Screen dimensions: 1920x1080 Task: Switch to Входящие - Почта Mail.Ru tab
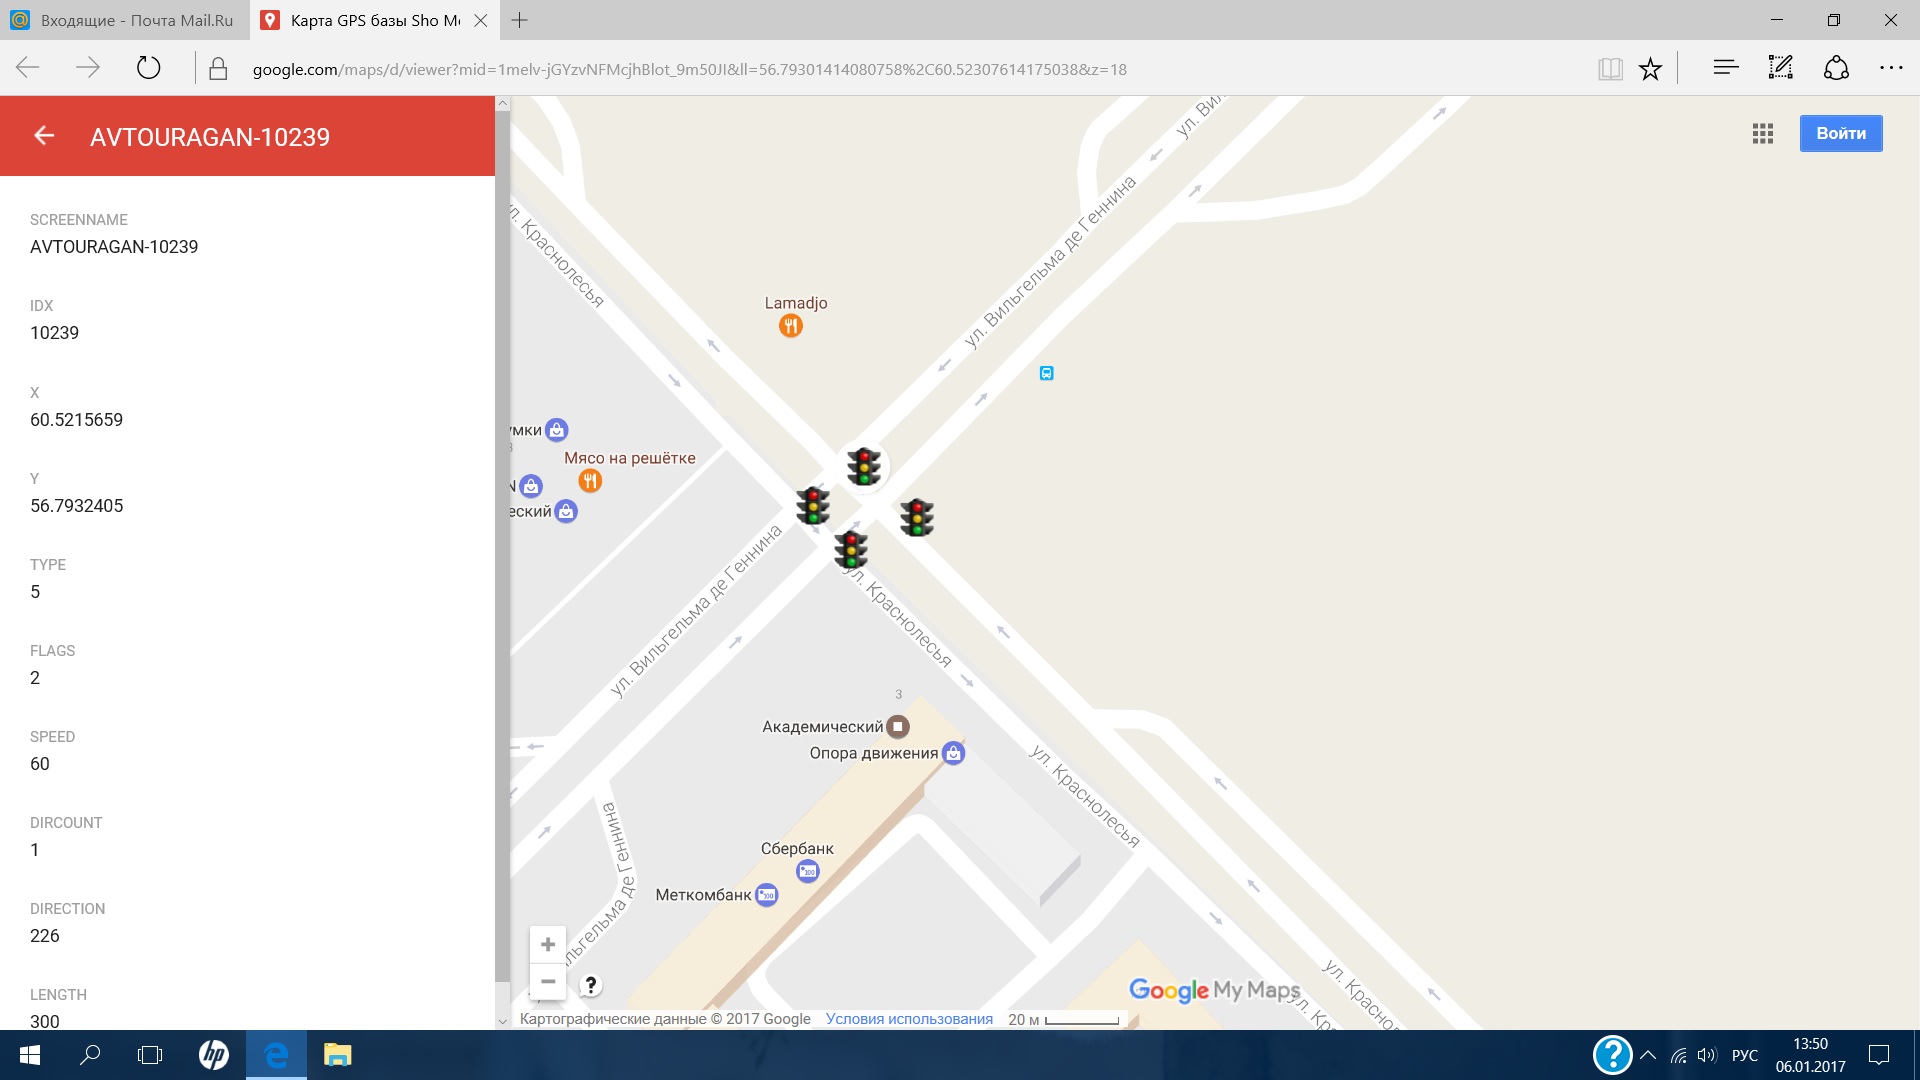[123, 20]
